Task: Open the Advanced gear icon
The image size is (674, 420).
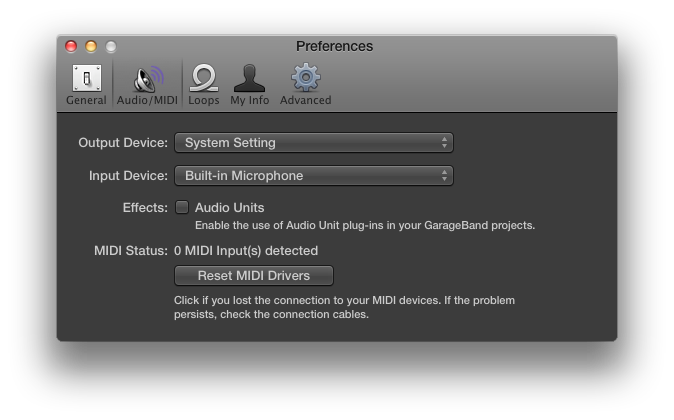Action: click(305, 78)
